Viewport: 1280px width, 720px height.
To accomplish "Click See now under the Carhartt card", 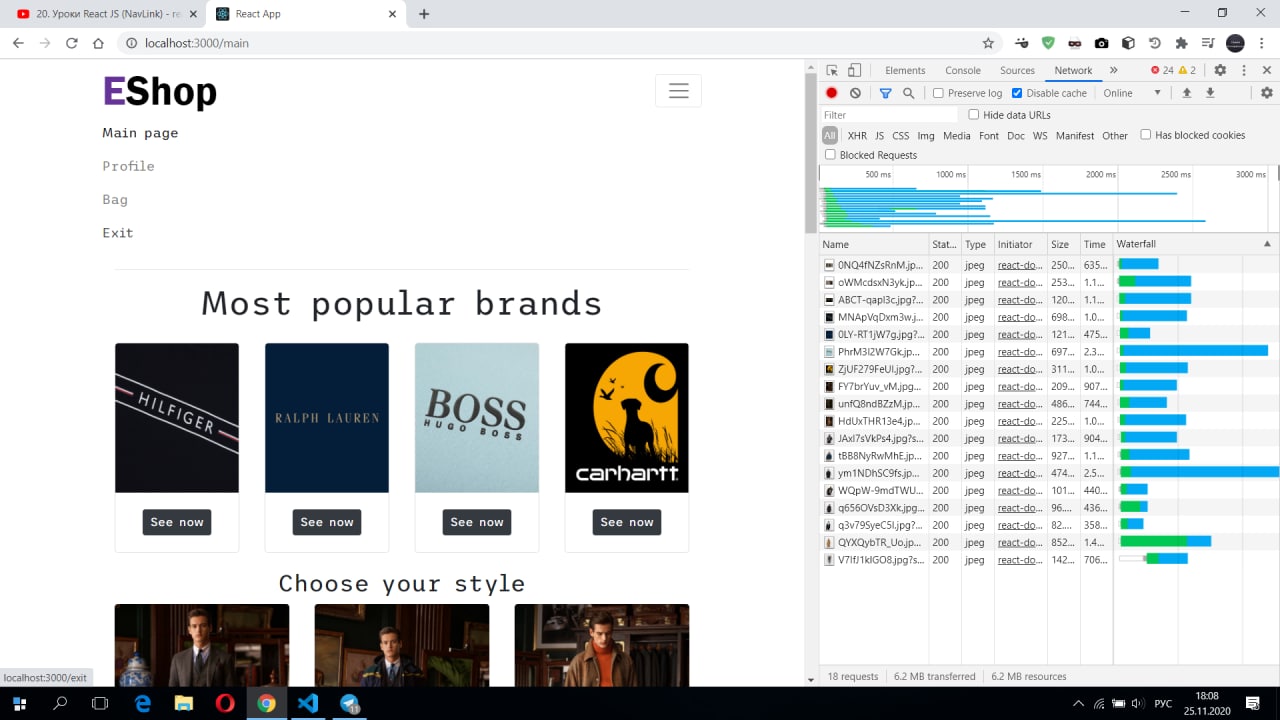I will (x=627, y=522).
